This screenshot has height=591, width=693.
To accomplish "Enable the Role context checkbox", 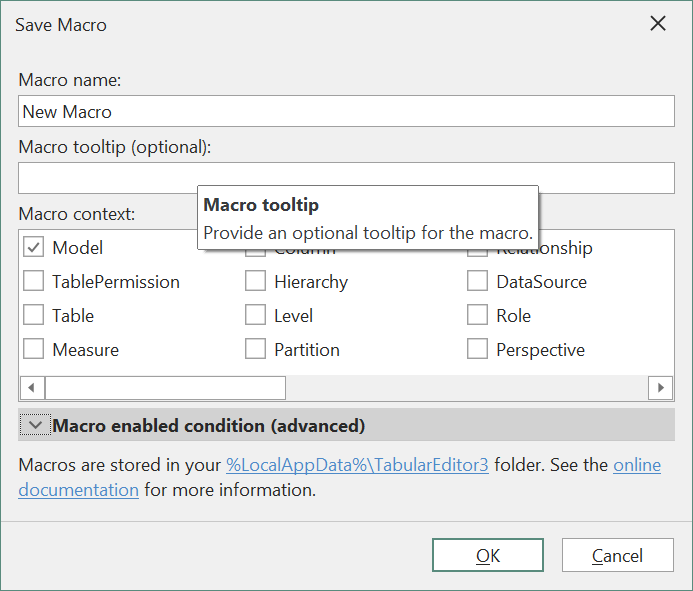I will [477, 316].
